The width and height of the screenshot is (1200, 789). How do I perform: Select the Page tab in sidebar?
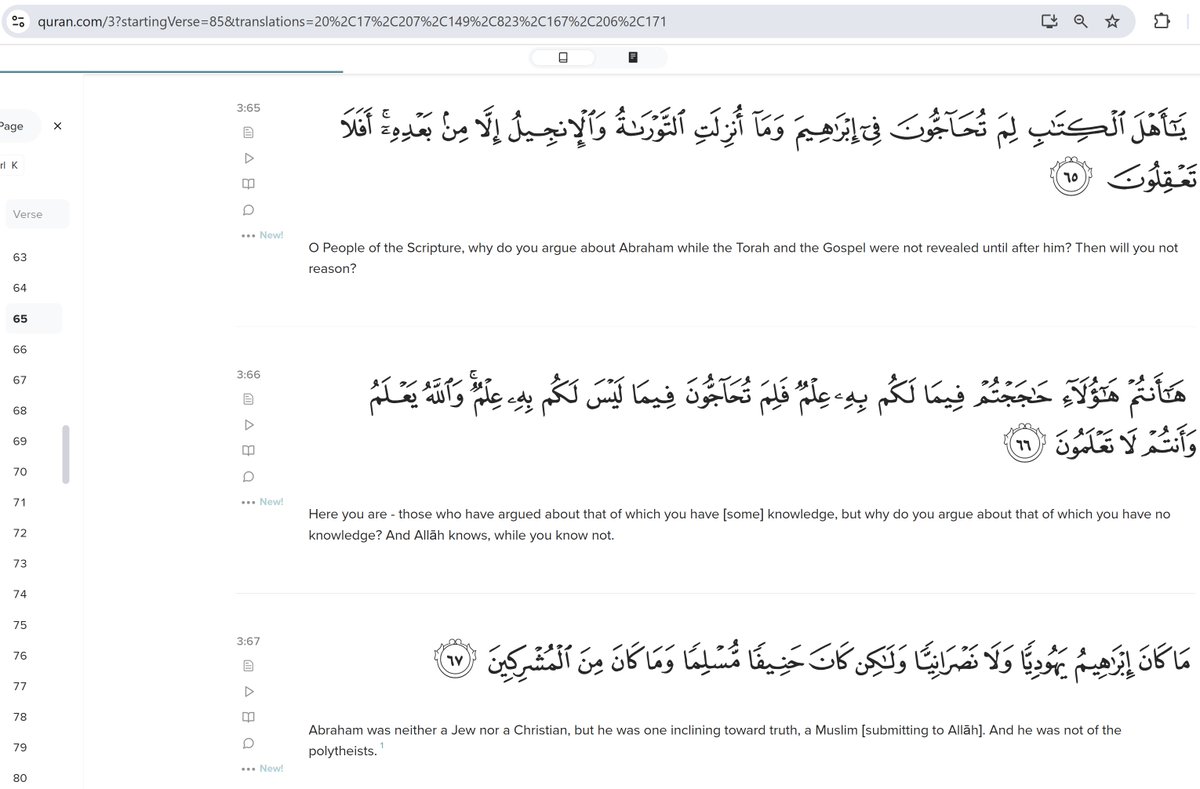(14, 126)
